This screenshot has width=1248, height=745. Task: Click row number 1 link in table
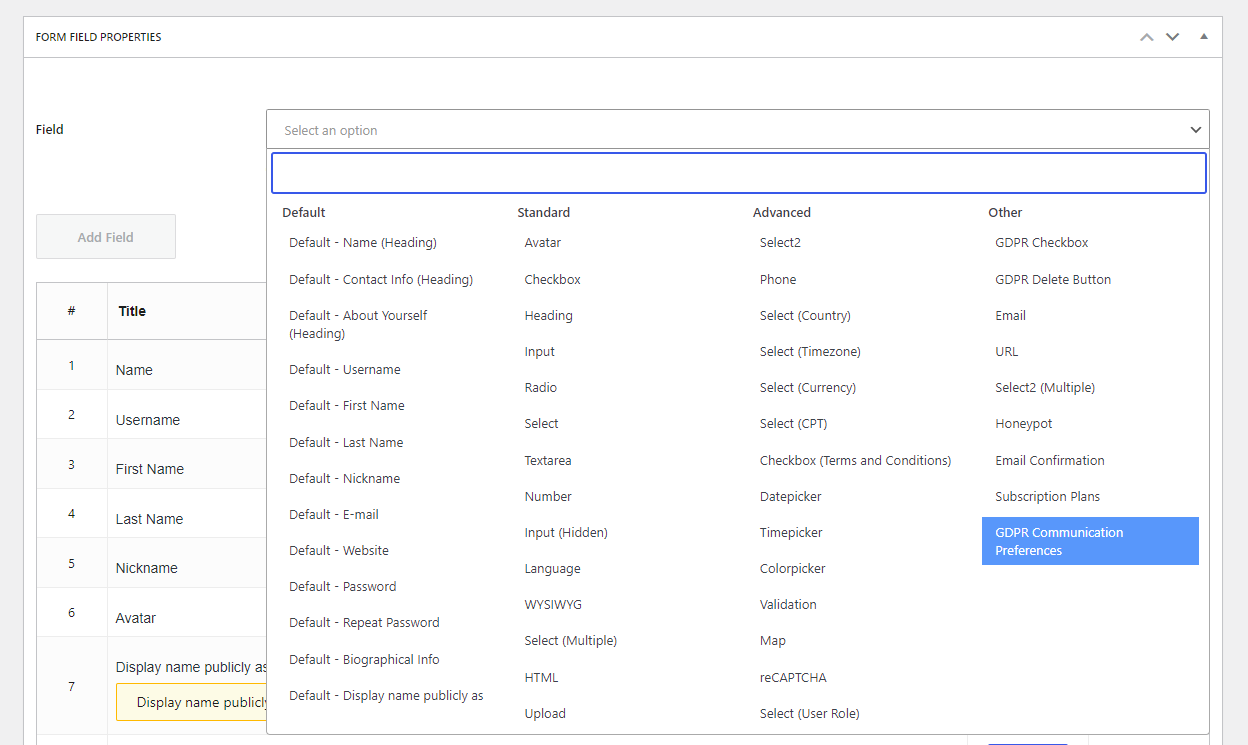(x=71, y=366)
